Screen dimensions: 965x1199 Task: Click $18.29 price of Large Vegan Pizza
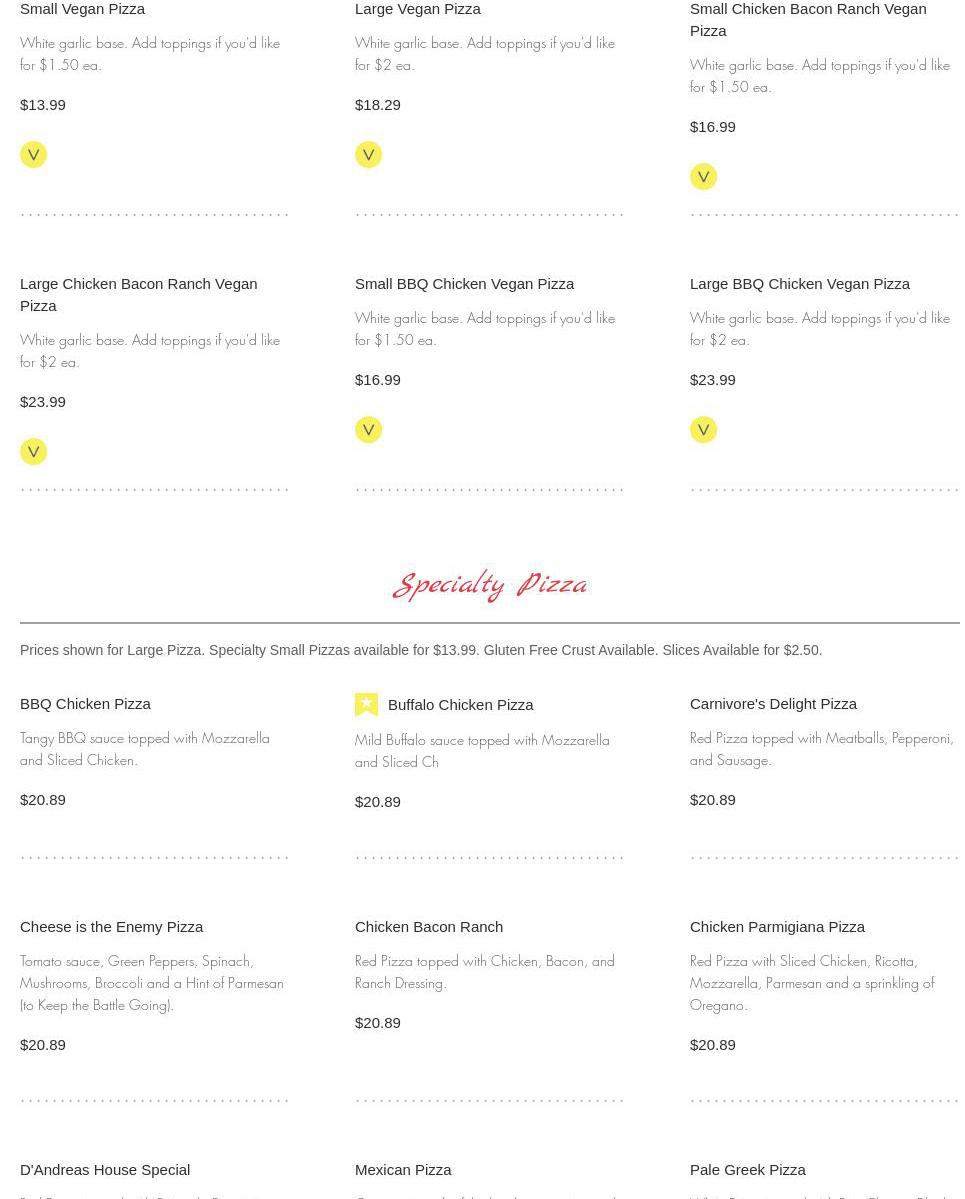377,104
